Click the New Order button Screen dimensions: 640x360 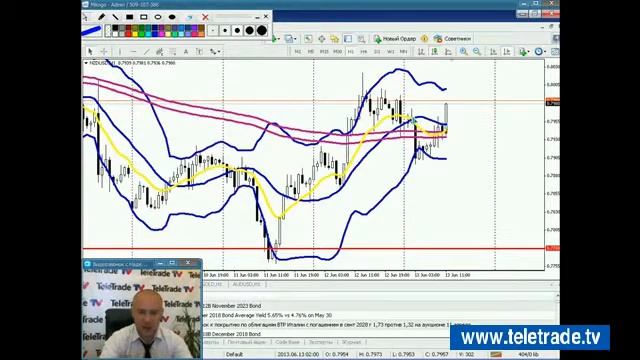[x=395, y=39]
